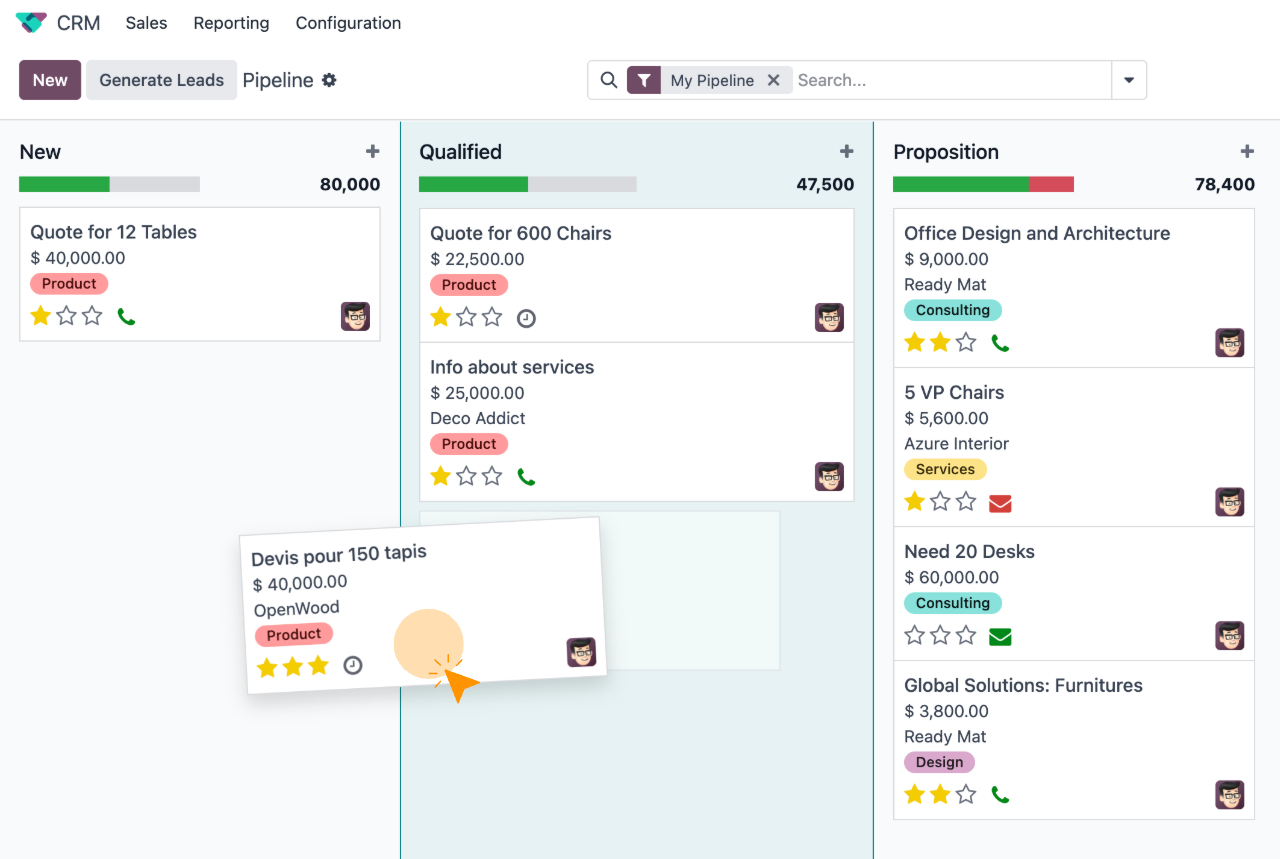Click the phone icon on Quote for 12 Tables
Screen dimensions: 1280x859
point(127,315)
